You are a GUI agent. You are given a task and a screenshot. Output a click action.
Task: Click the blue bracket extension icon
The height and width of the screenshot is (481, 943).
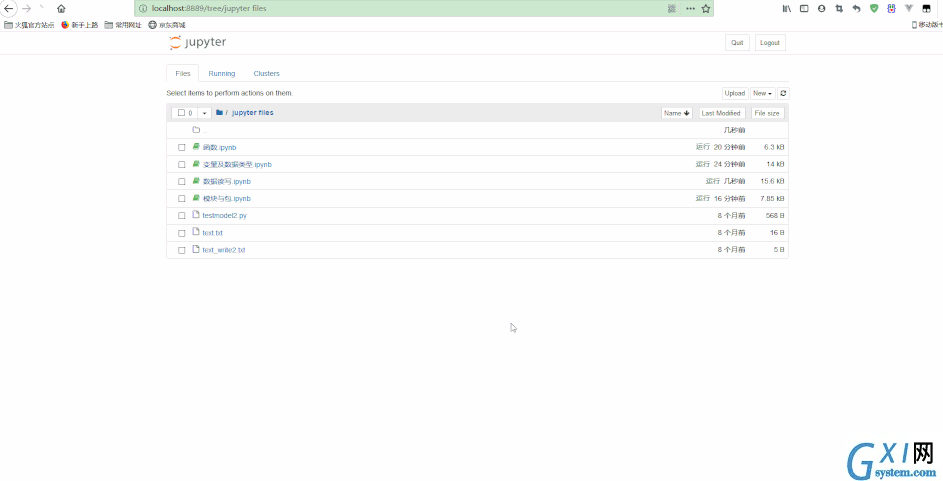[891, 8]
